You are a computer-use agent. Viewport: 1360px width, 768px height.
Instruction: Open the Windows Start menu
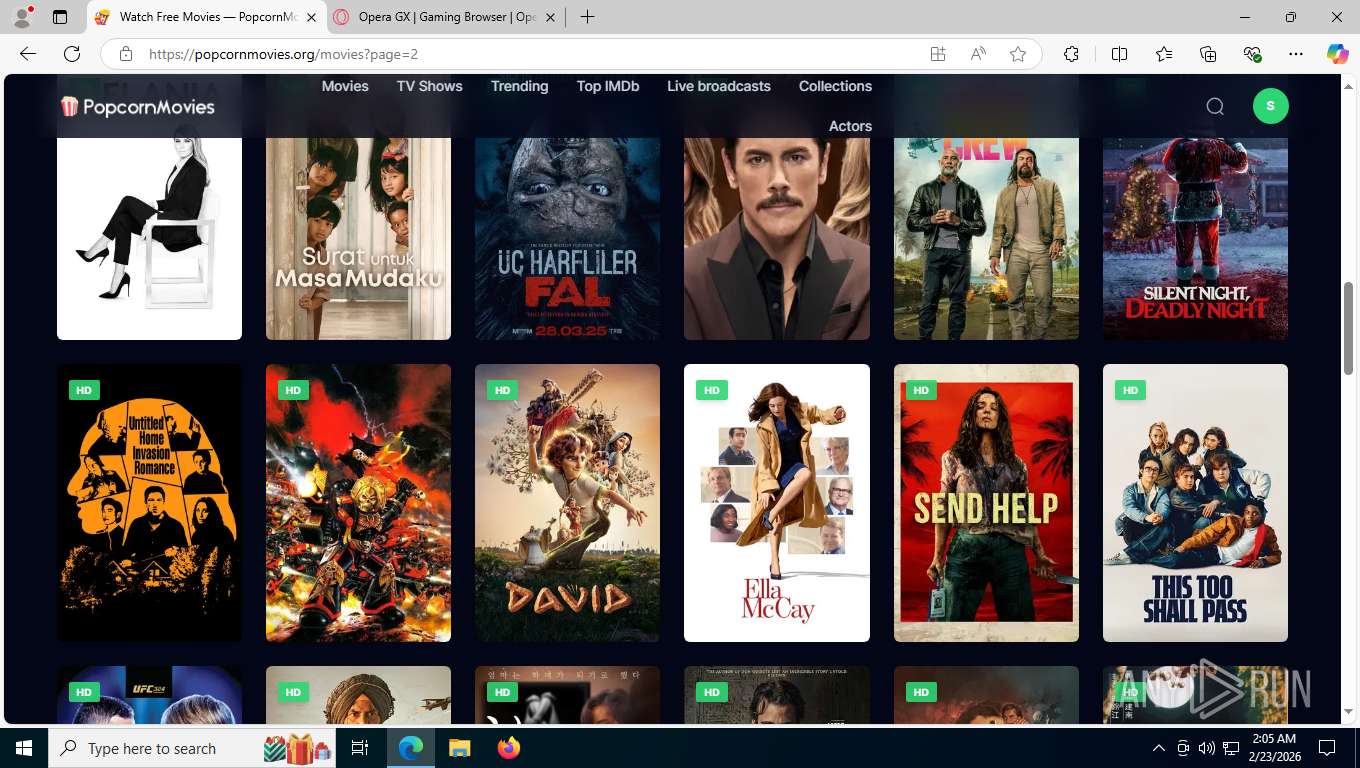pyautogui.click(x=24, y=748)
